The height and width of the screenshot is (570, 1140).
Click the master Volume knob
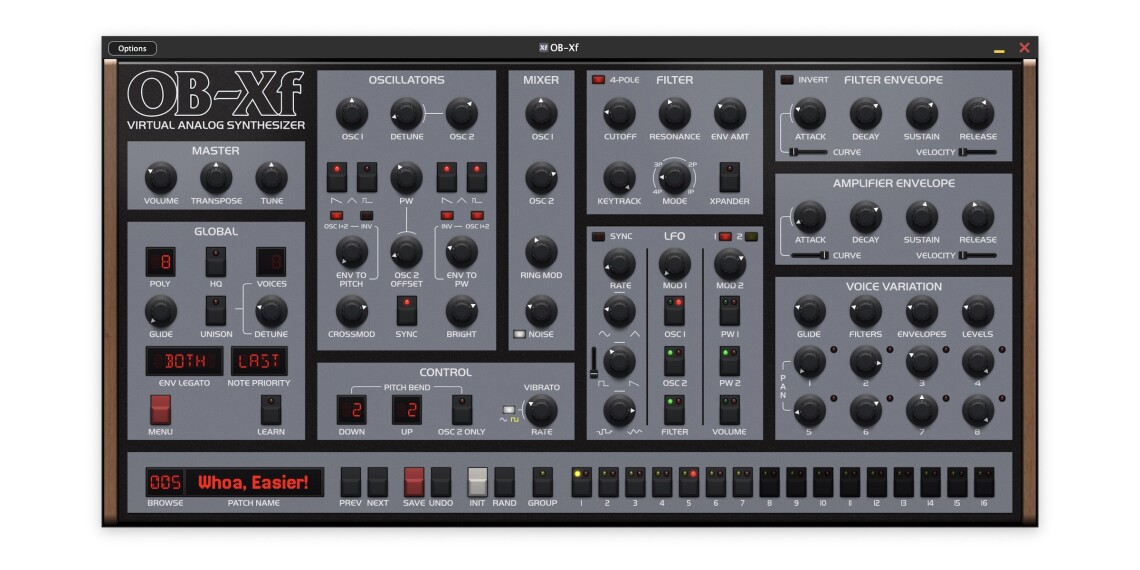(160, 178)
